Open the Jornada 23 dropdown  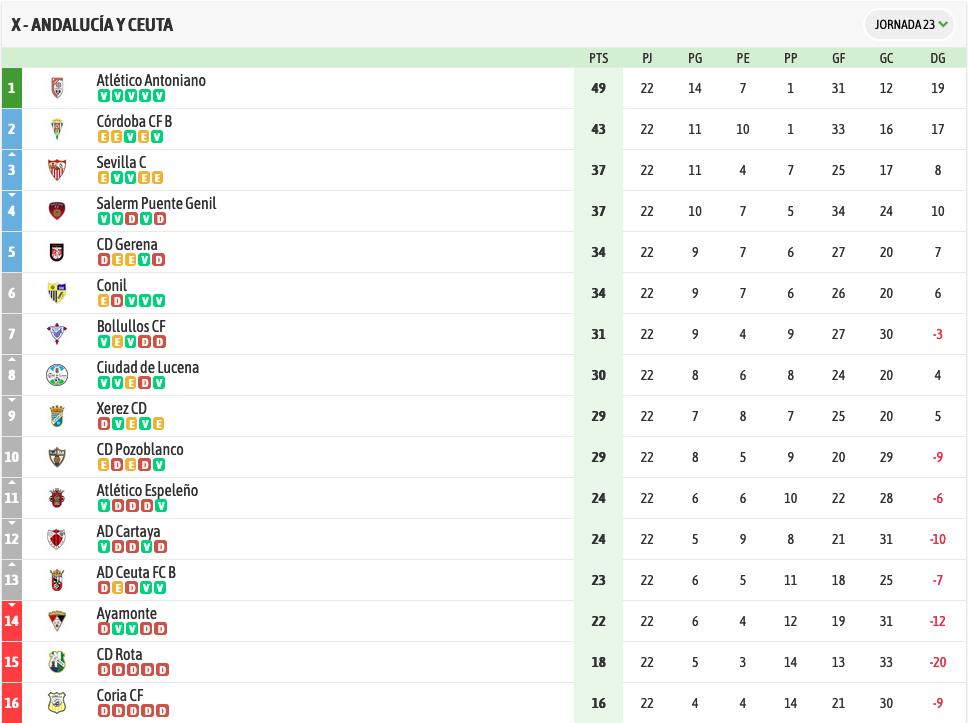tap(910, 25)
